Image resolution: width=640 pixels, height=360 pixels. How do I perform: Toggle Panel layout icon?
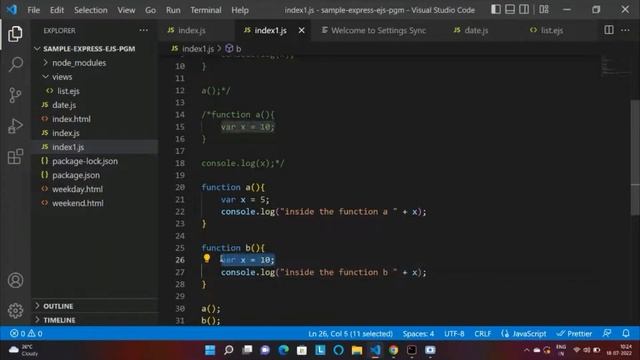[x=510, y=9]
